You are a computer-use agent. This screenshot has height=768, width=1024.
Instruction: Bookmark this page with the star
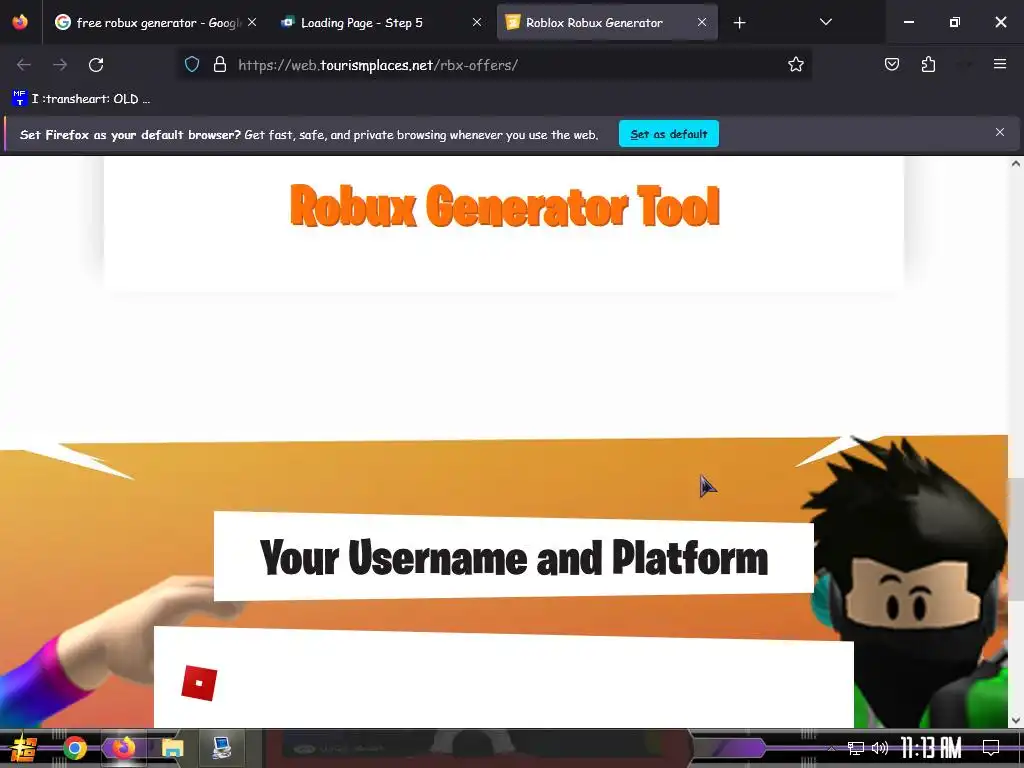795,65
